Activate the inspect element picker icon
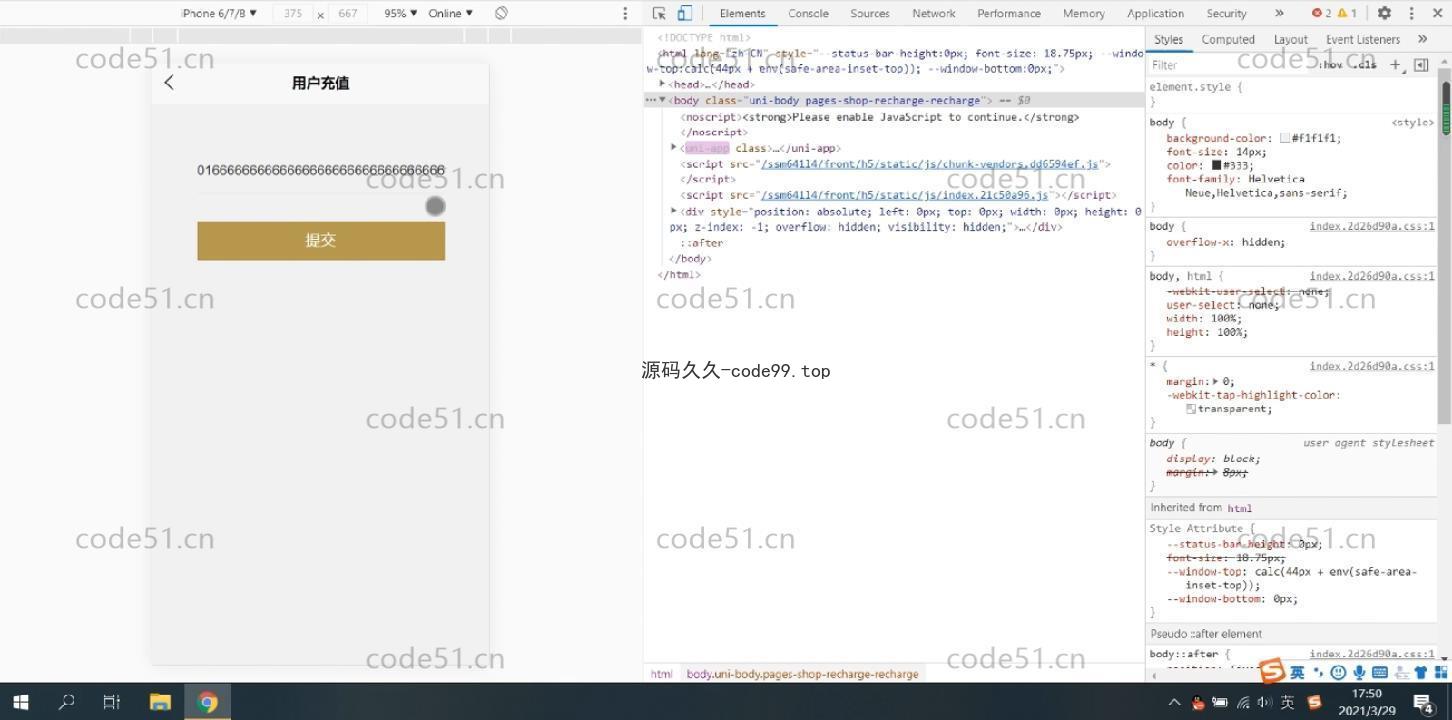1452x720 pixels. click(659, 13)
